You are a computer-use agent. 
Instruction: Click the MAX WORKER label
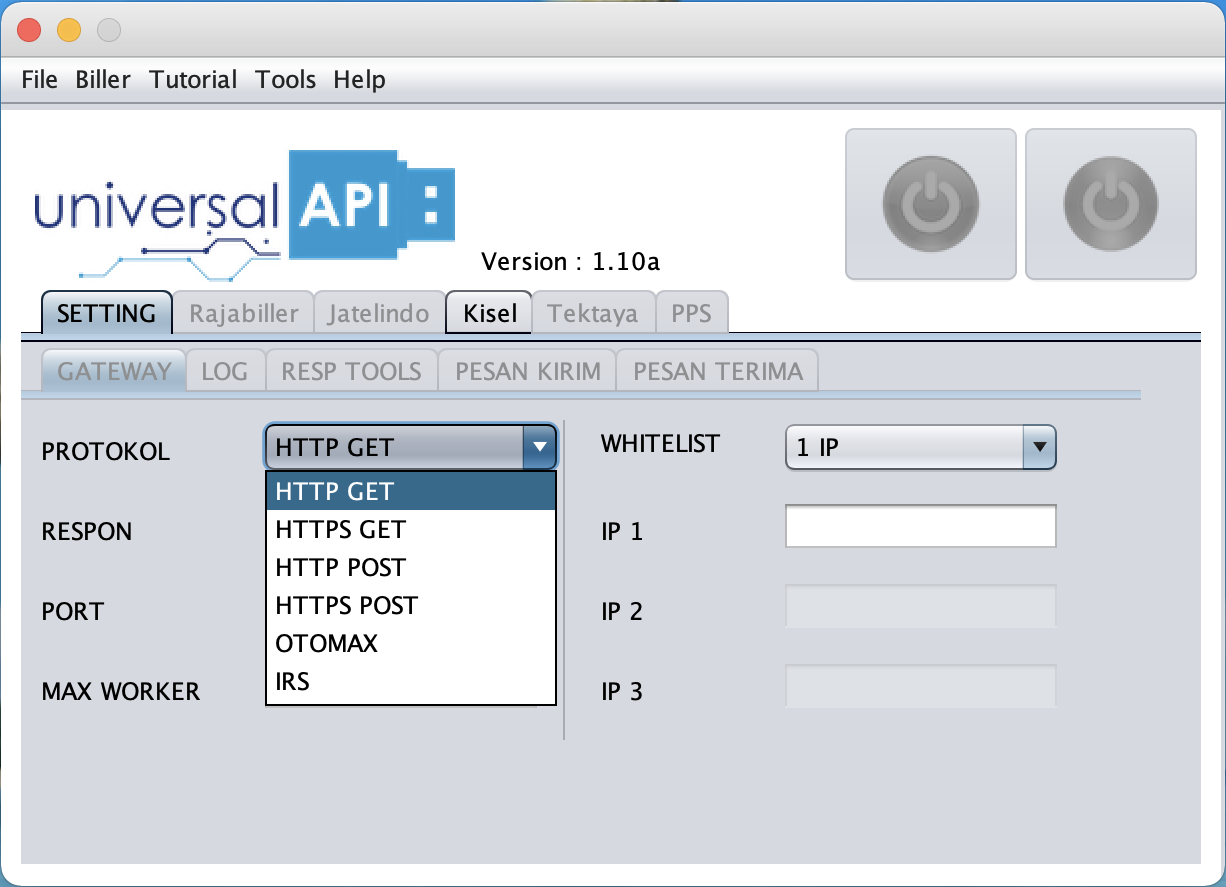tap(121, 692)
